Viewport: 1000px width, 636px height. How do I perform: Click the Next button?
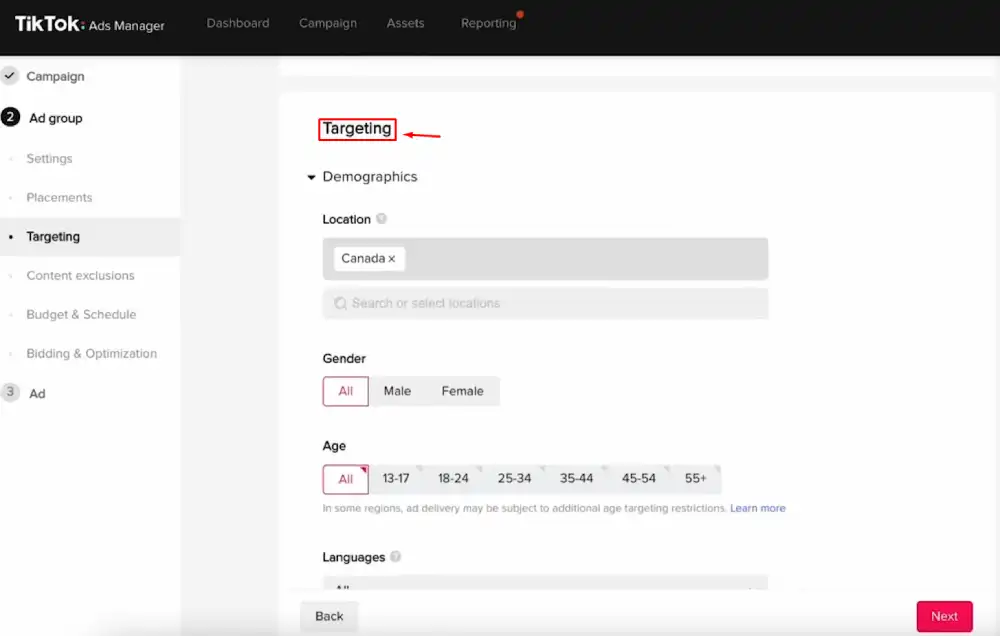click(945, 616)
